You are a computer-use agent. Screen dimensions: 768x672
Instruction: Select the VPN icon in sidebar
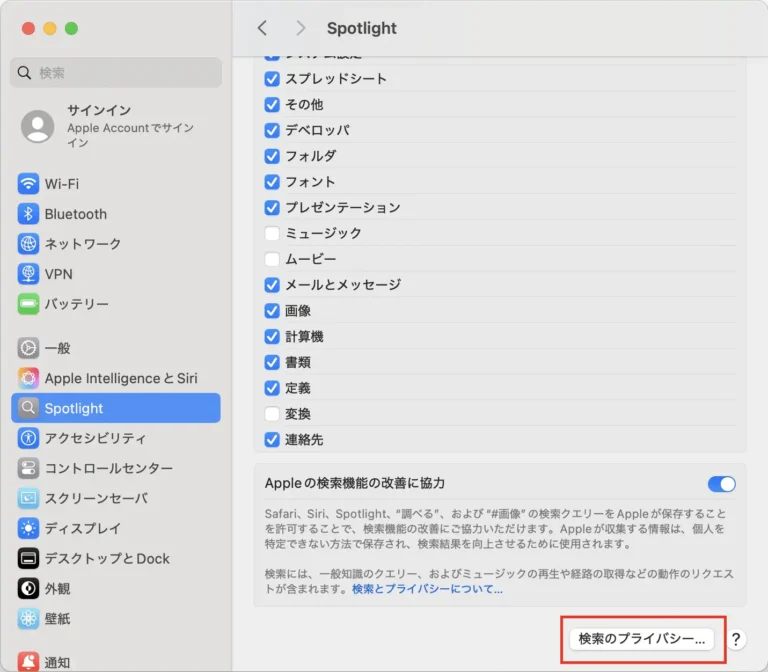(28, 274)
